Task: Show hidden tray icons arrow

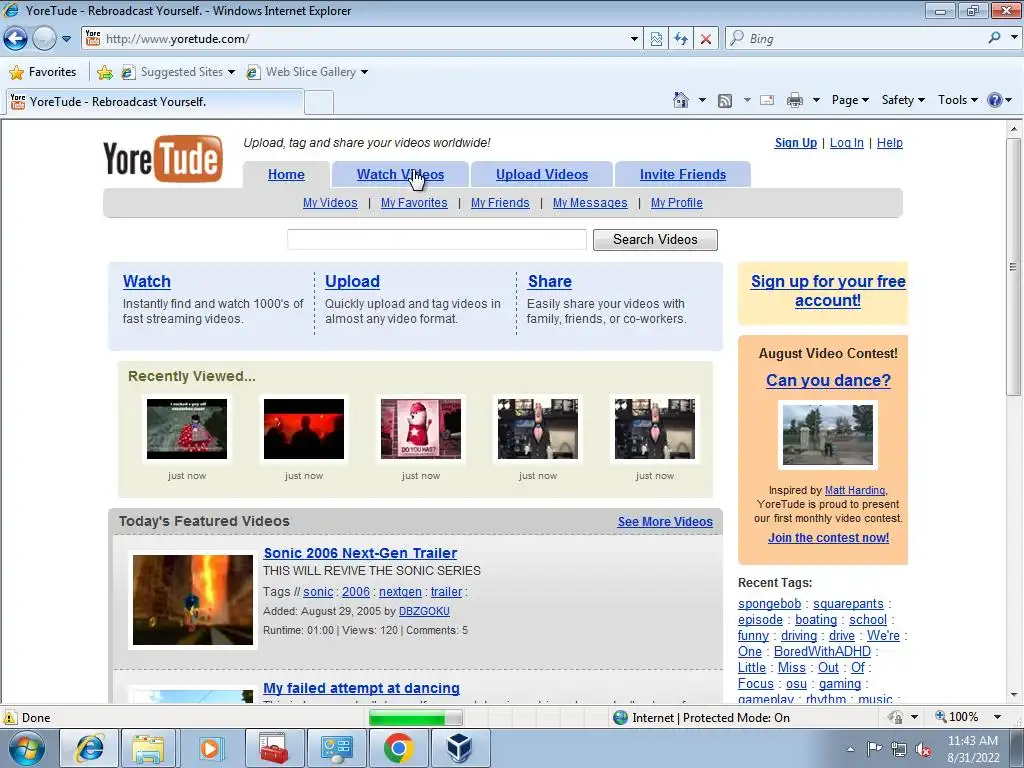Action: (x=850, y=750)
